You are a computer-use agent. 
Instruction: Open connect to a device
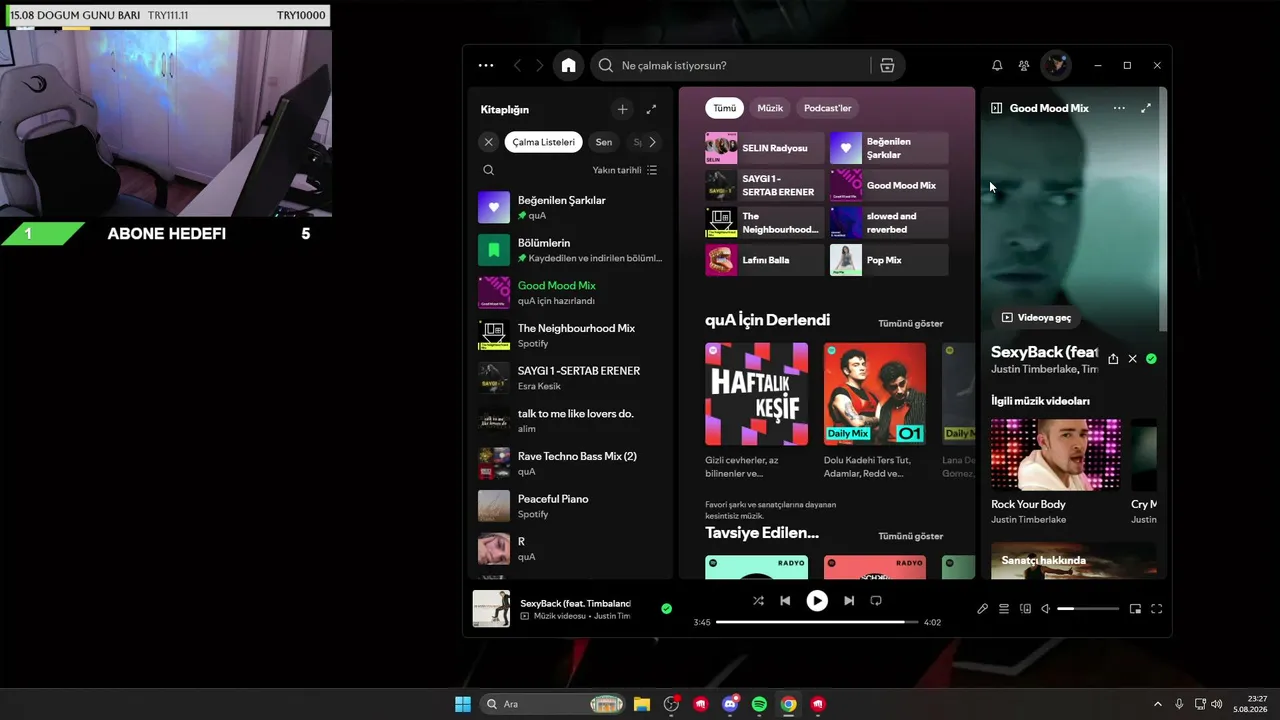tap(1025, 609)
